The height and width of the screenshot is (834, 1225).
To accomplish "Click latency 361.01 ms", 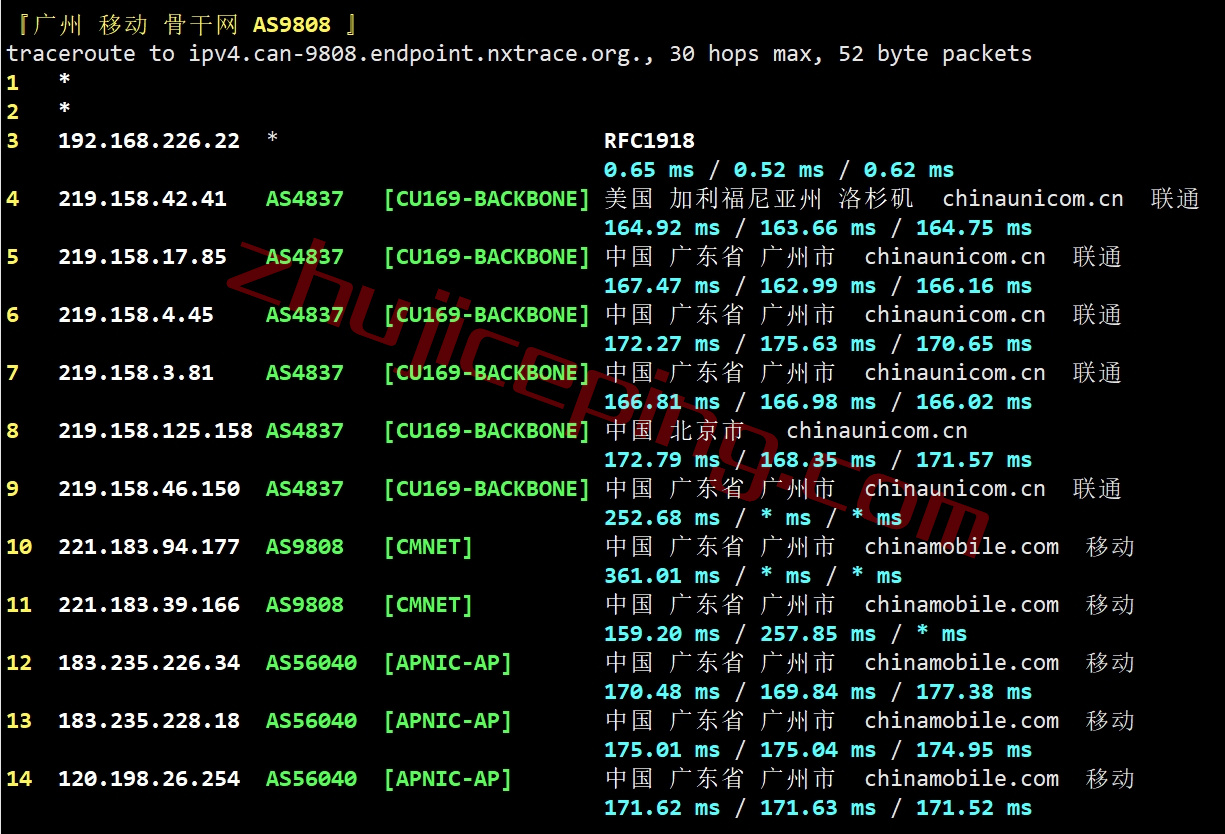I will (x=662, y=576).
